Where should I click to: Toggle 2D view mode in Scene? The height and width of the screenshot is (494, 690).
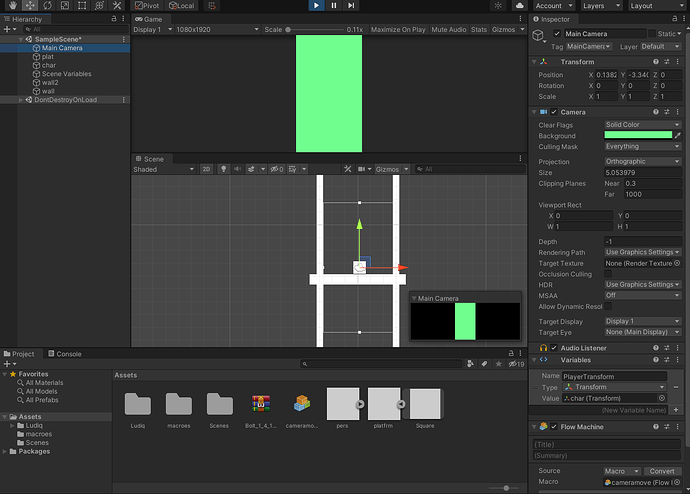click(x=206, y=170)
